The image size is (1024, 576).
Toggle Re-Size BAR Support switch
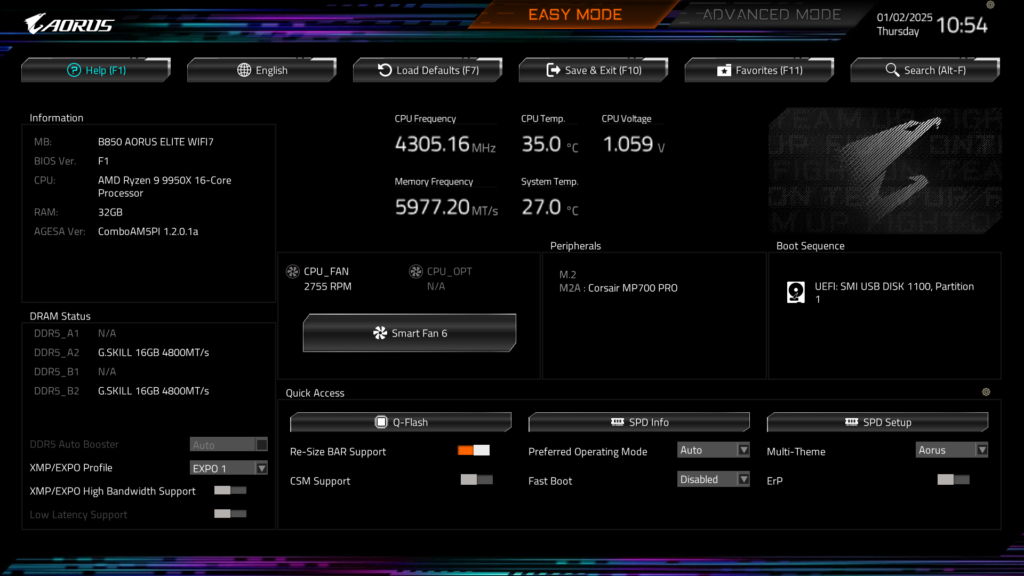pyautogui.click(x=473, y=451)
